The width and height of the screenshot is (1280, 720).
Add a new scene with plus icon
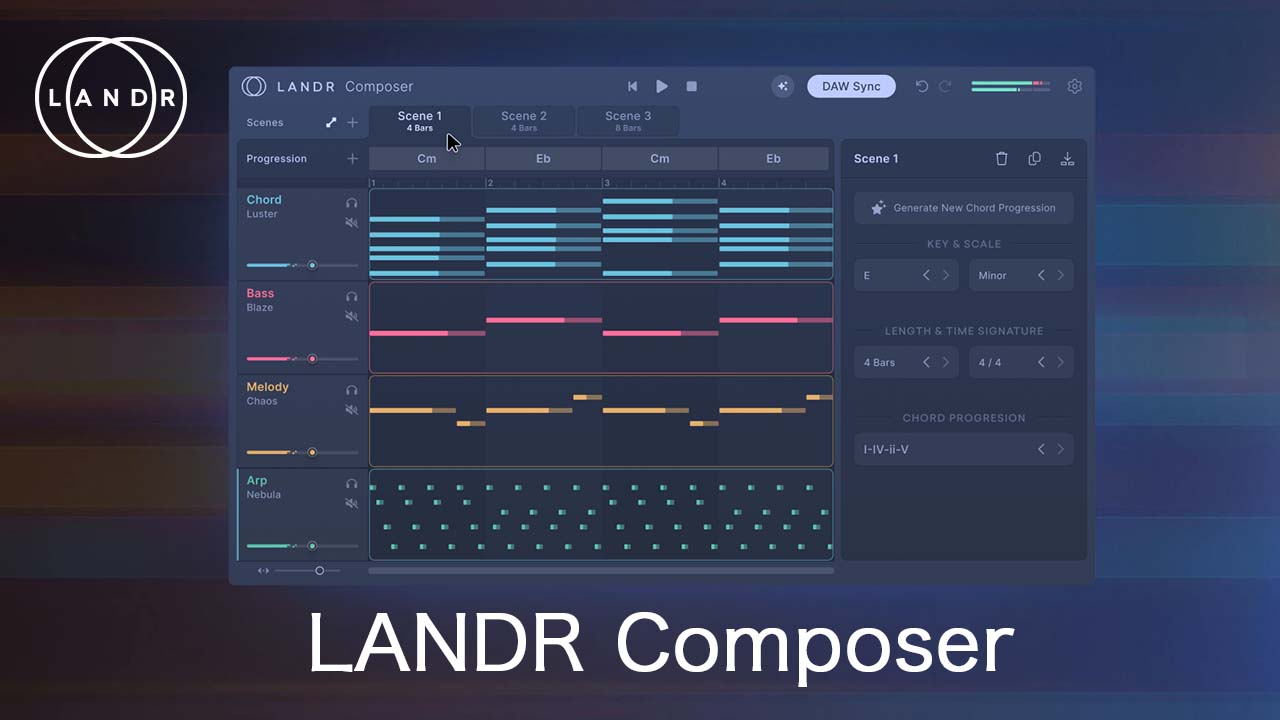[x=352, y=123]
